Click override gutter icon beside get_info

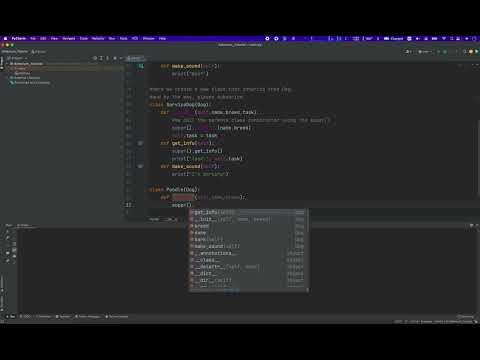141,143
